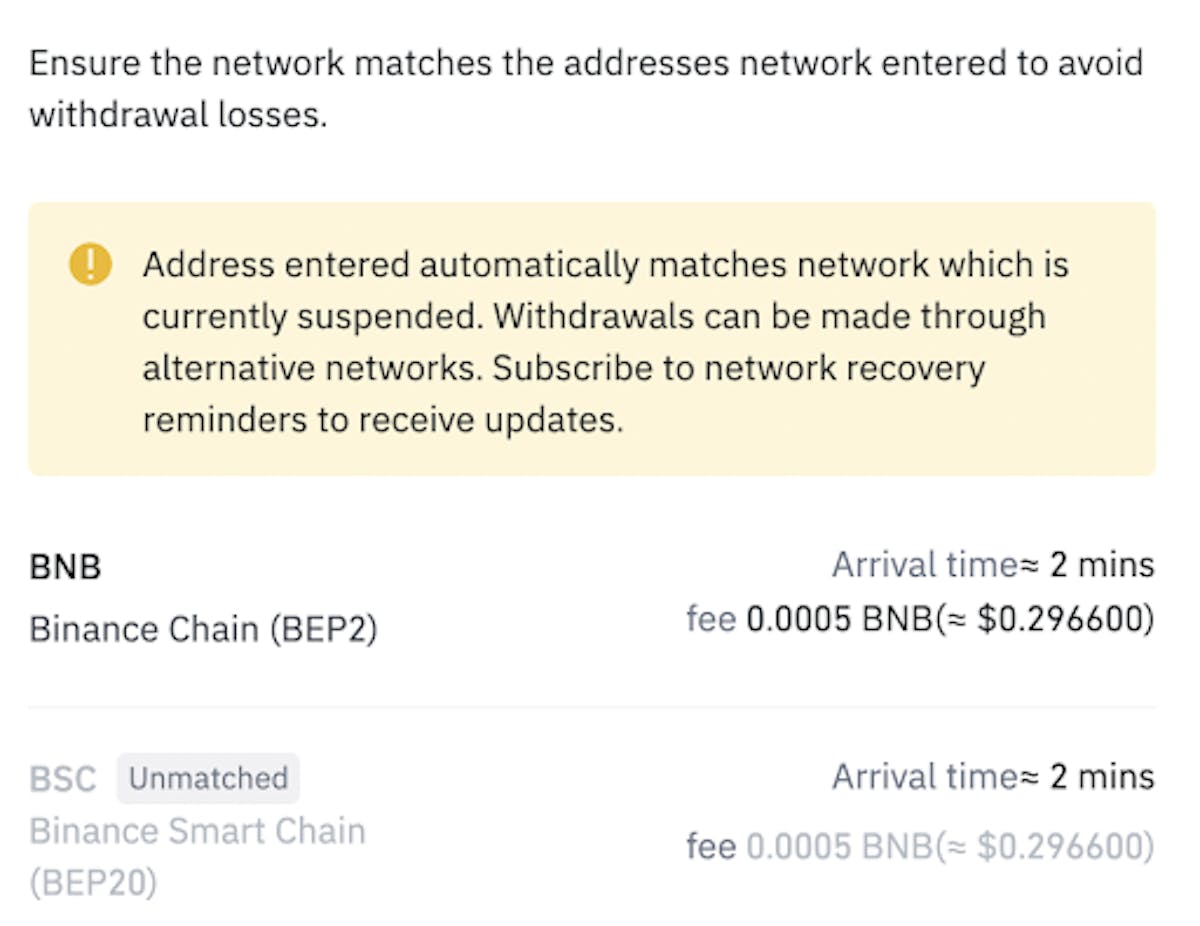Click the $0.296600 value in BEP2 row
Viewport: 1200px width, 926px height.
pyautogui.click(x=1059, y=620)
